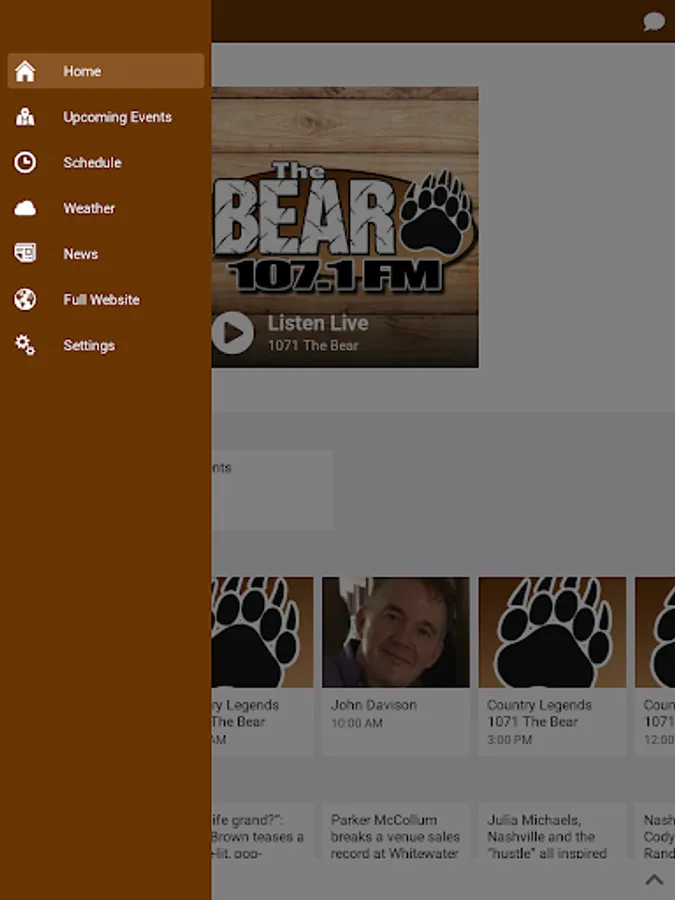Viewport: 675px width, 900px height.
Task: Open Country Legends 3:00 PM paw thumbnail
Action: click(552, 632)
